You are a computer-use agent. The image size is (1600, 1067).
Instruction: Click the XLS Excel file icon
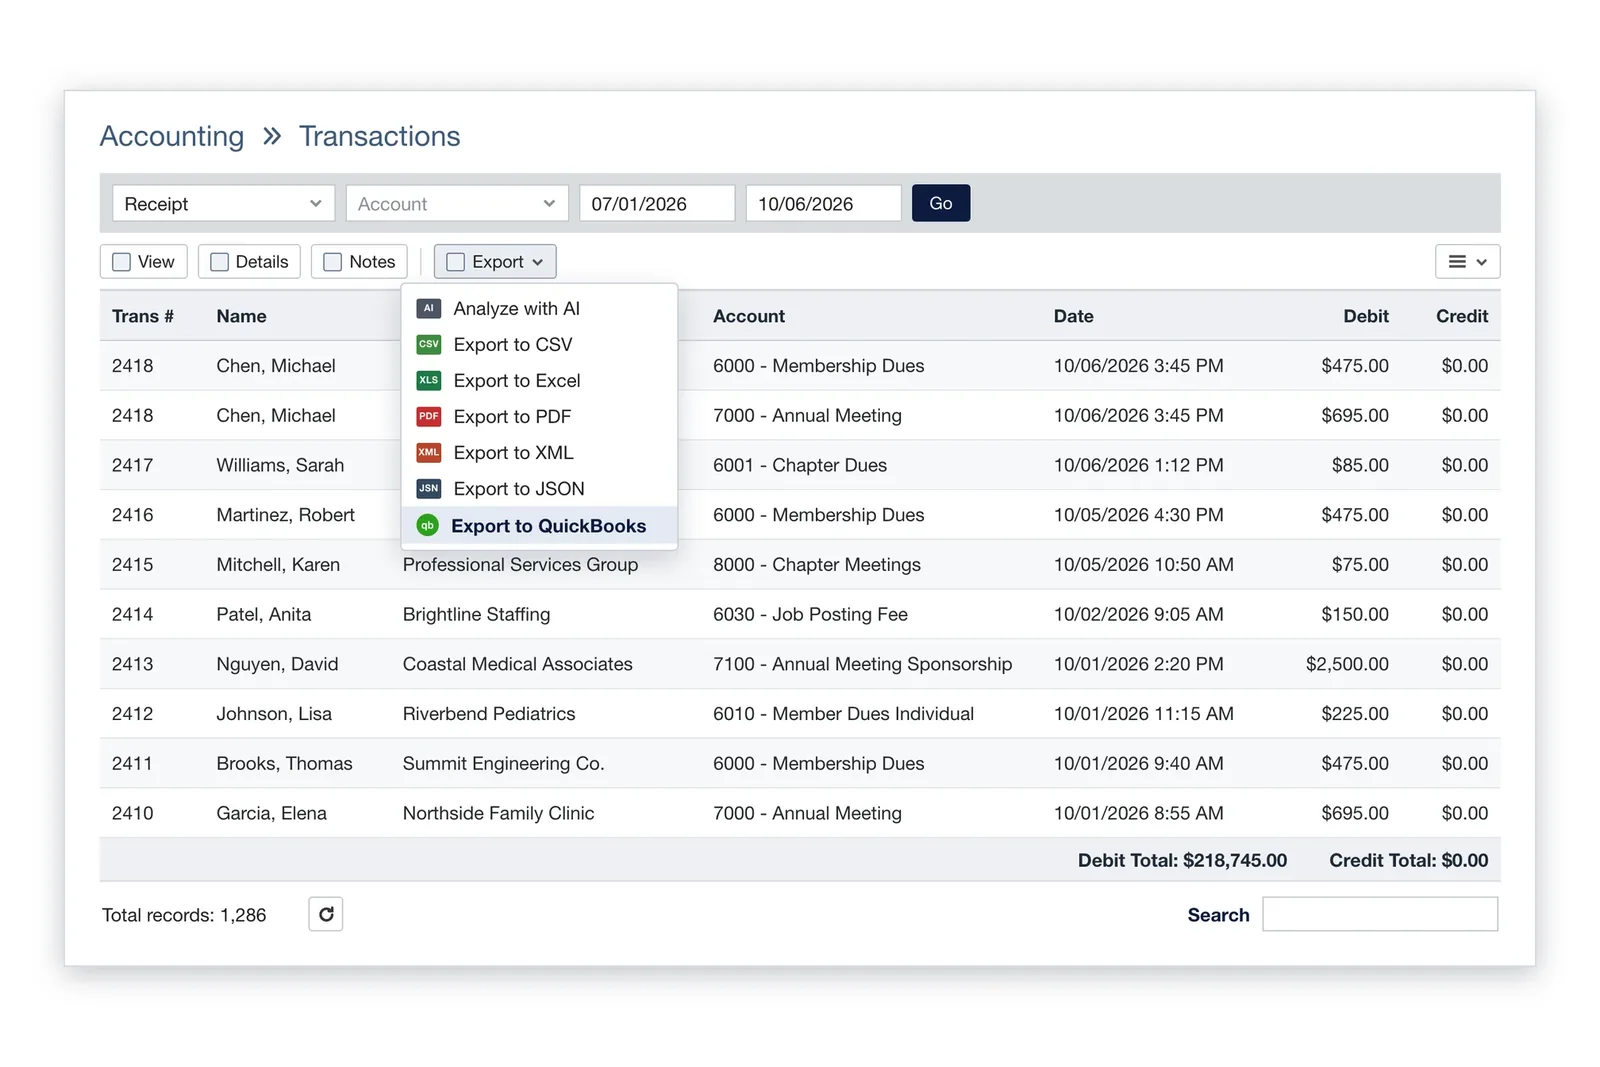point(428,380)
